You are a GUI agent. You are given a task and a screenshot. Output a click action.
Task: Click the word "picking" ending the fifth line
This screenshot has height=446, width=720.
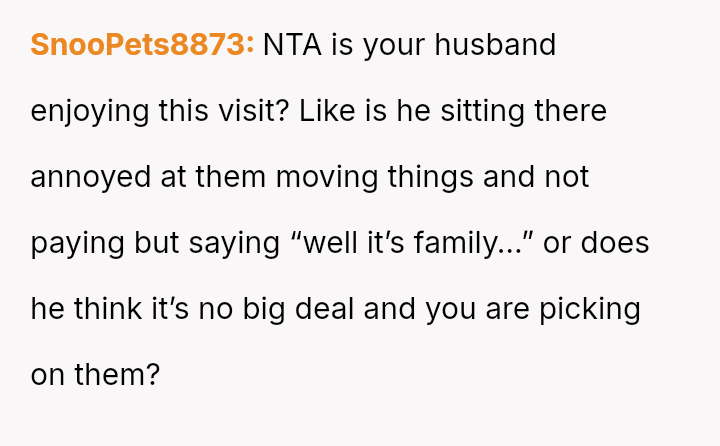tap(590, 309)
